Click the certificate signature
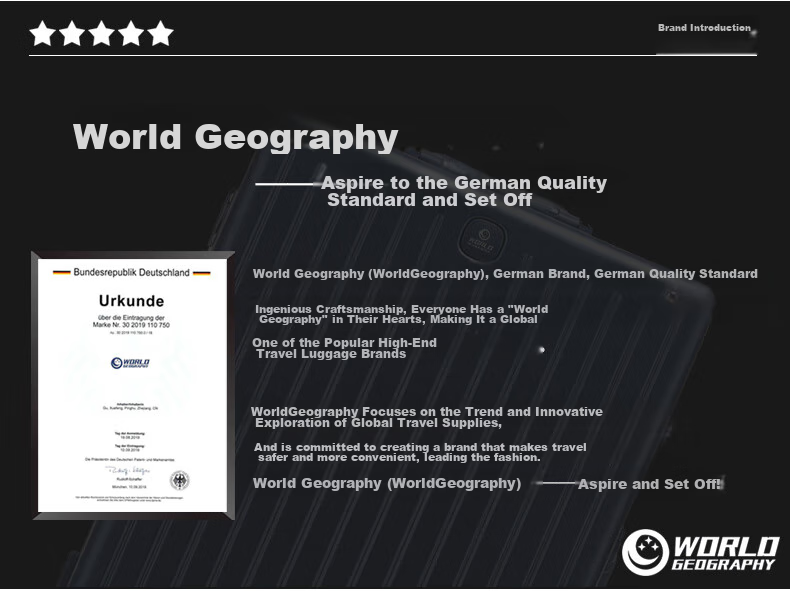This screenshot has height=591, width=790. [x=127, y=471]
